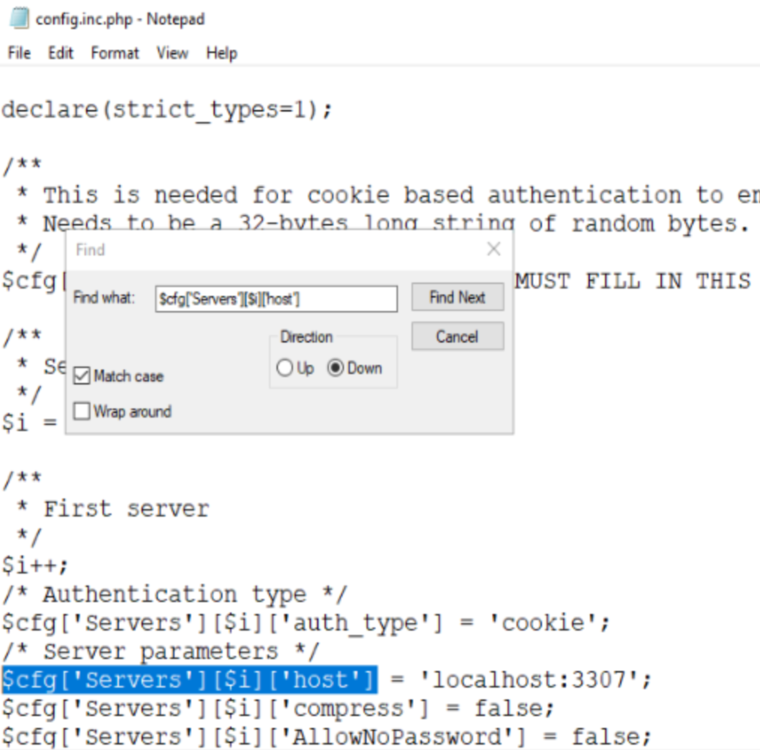Enable the Wrap around checkbox
Screen dimensions: 760x750
click(x=82, y=411)
